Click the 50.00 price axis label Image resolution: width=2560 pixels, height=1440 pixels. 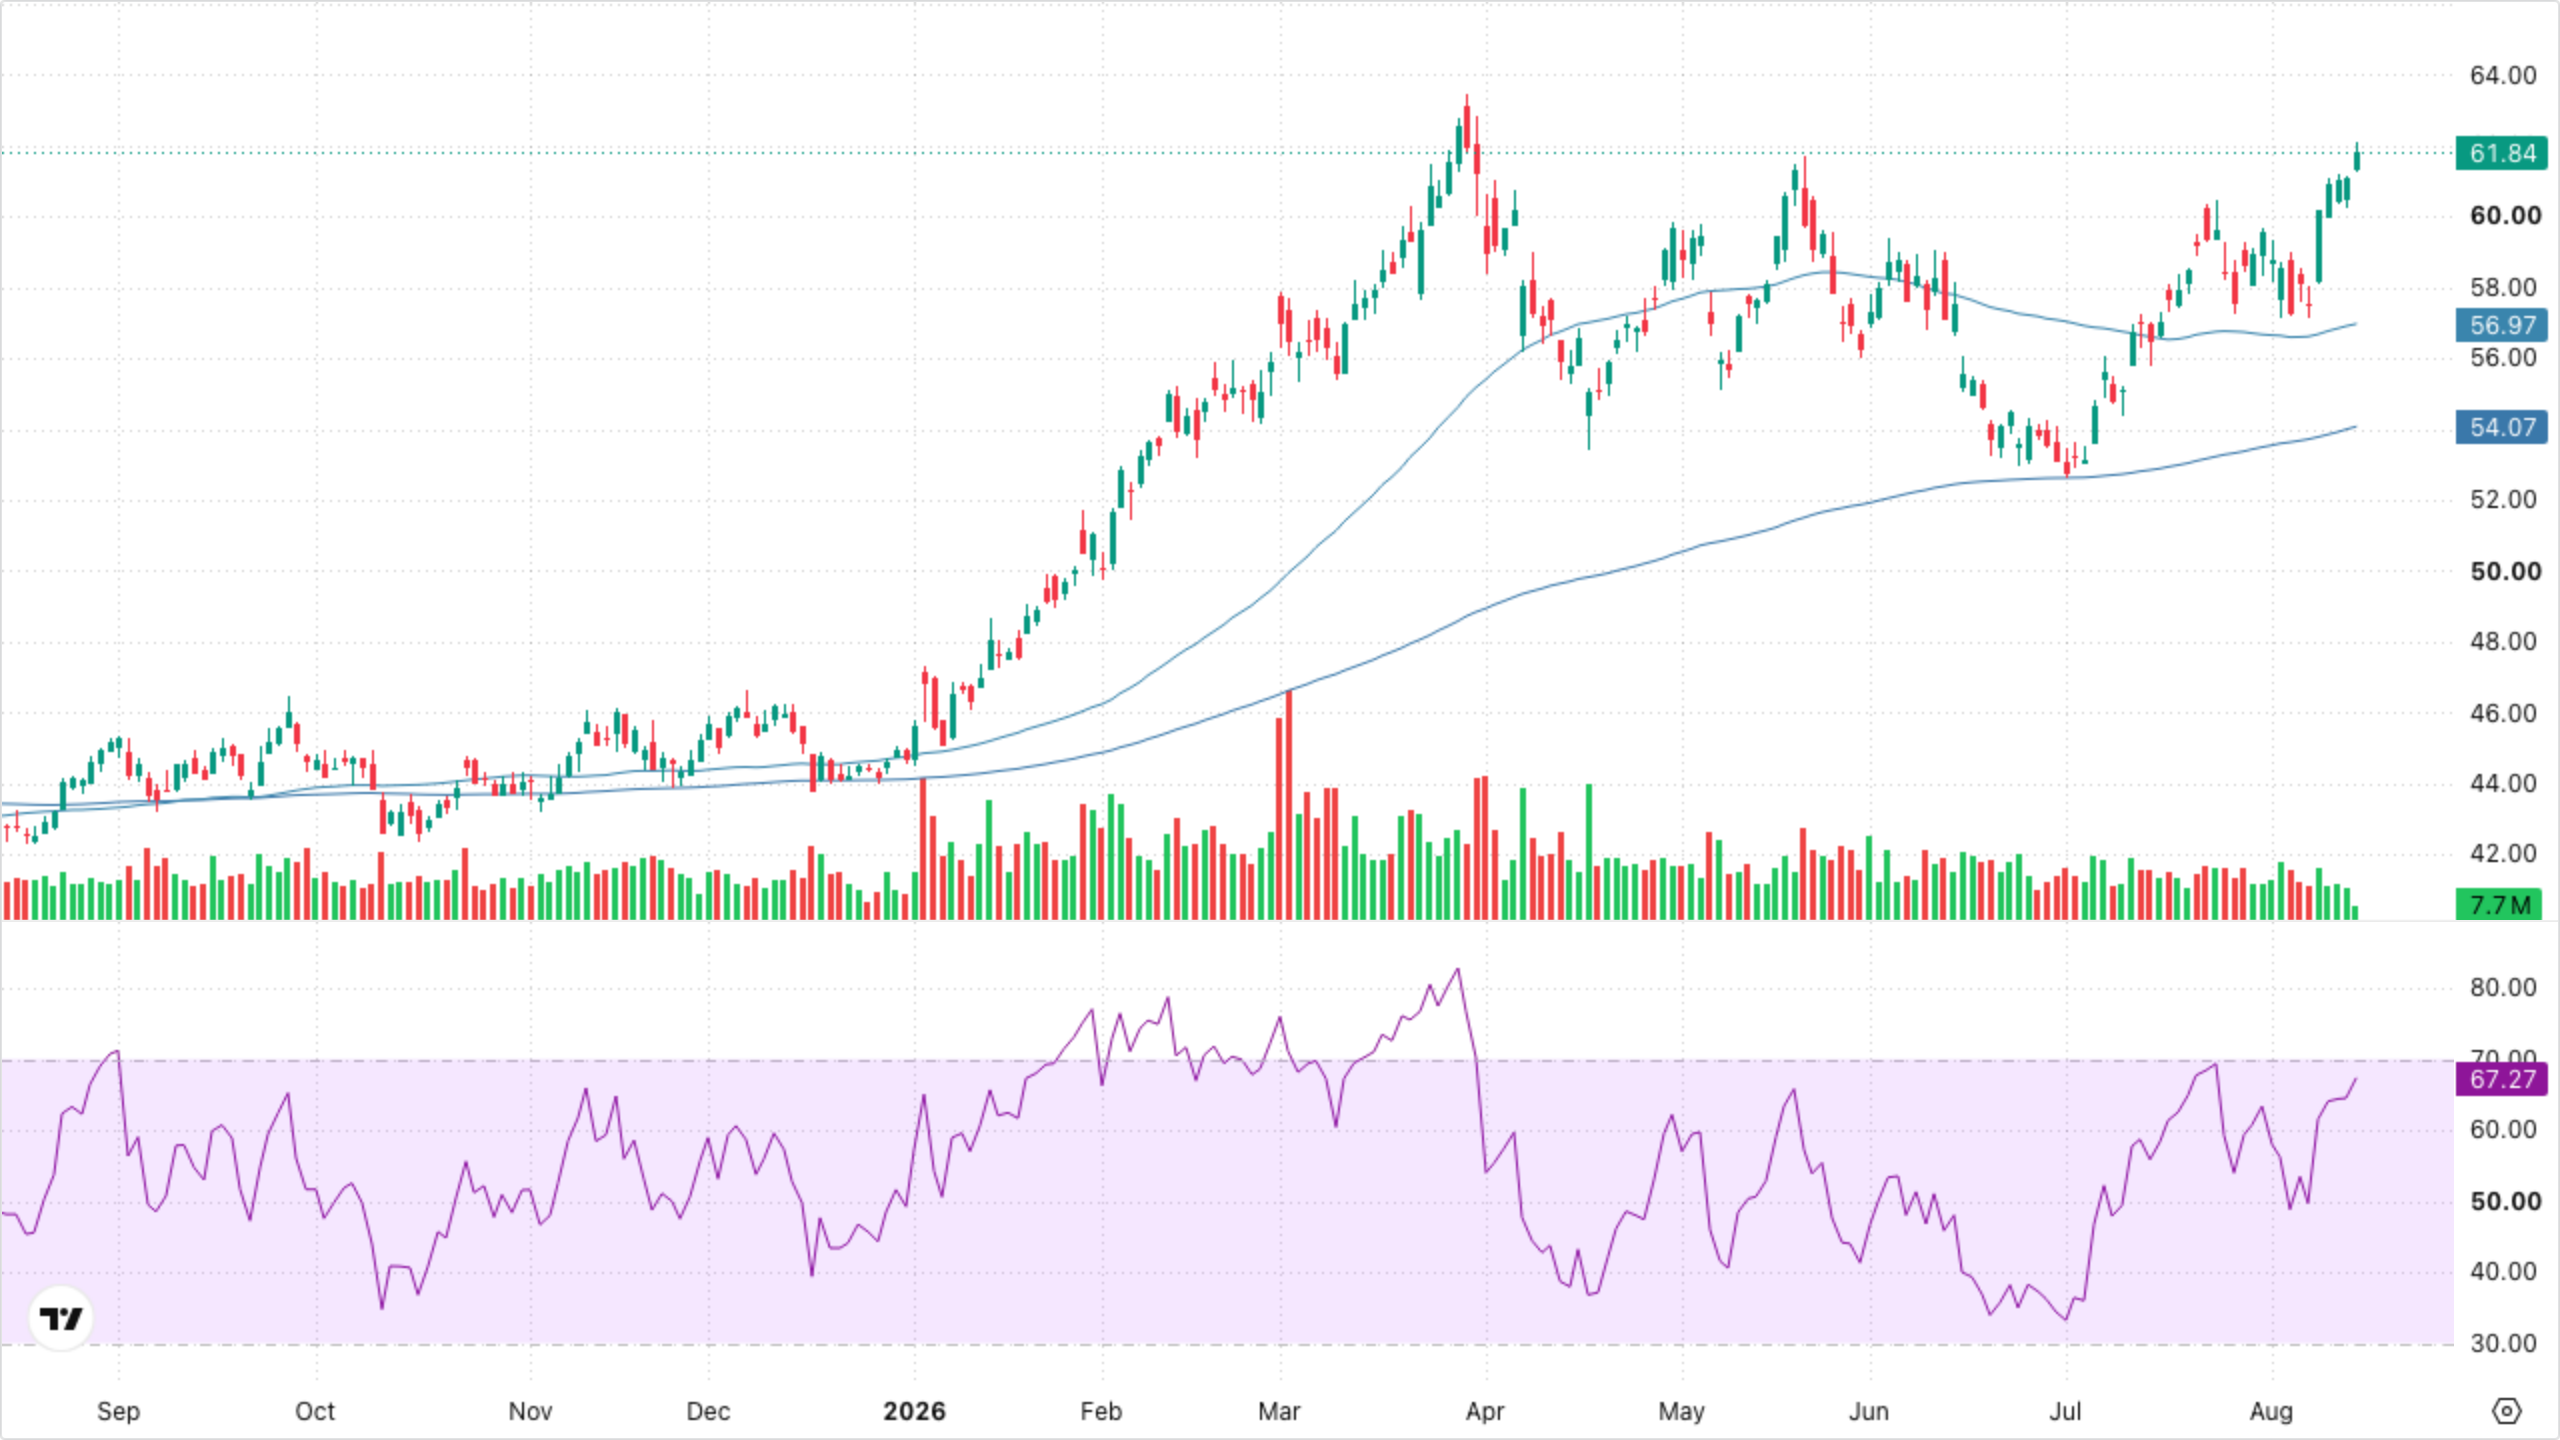tap(2505, 572)
